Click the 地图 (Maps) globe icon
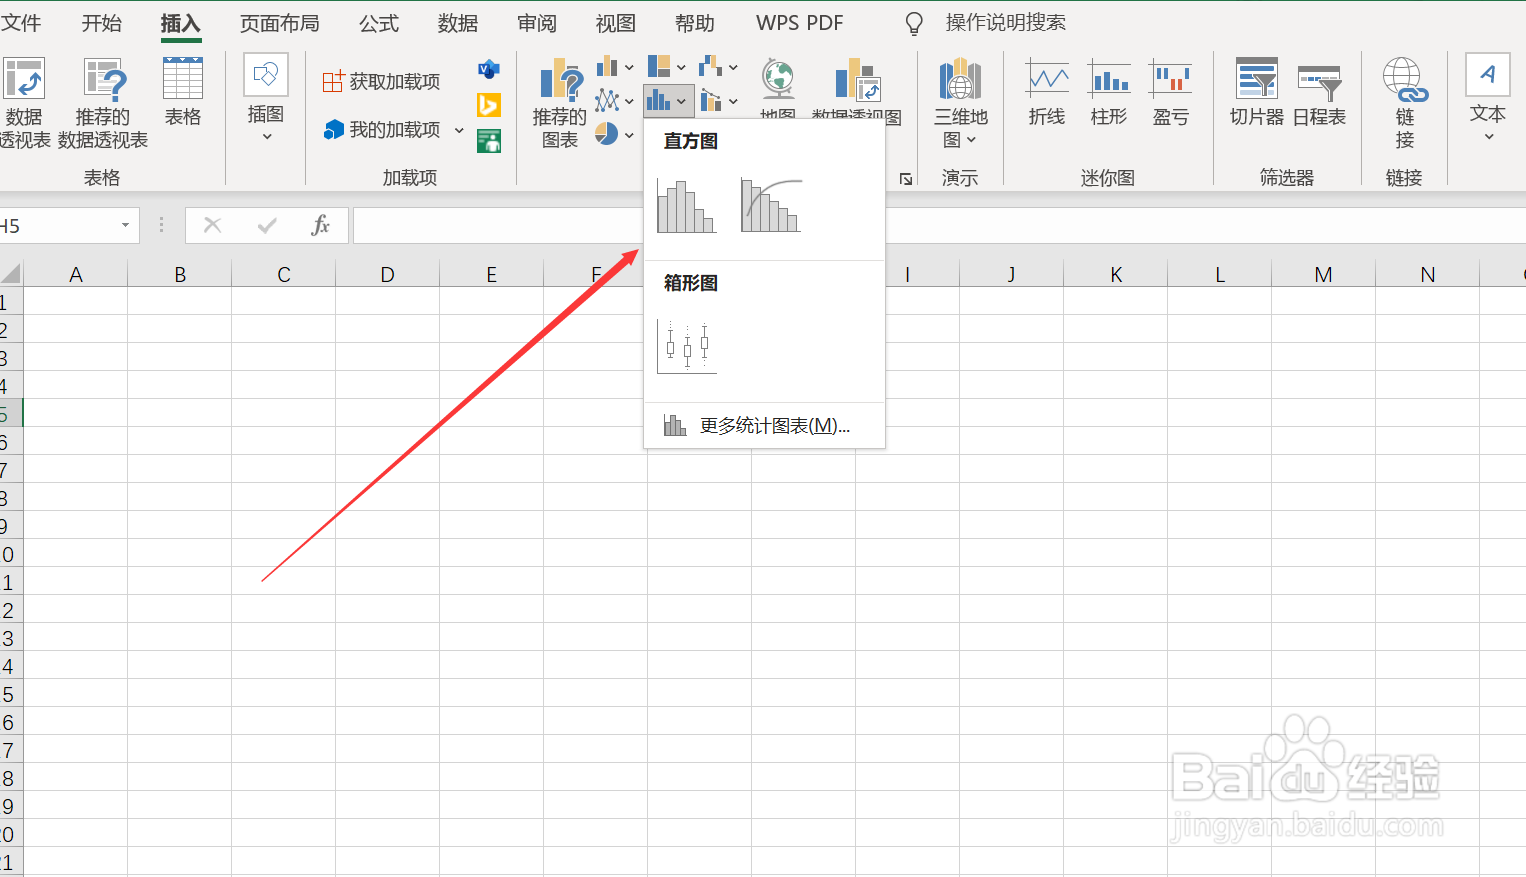This screenshot has height=877, width=1526. coord(778,80)
